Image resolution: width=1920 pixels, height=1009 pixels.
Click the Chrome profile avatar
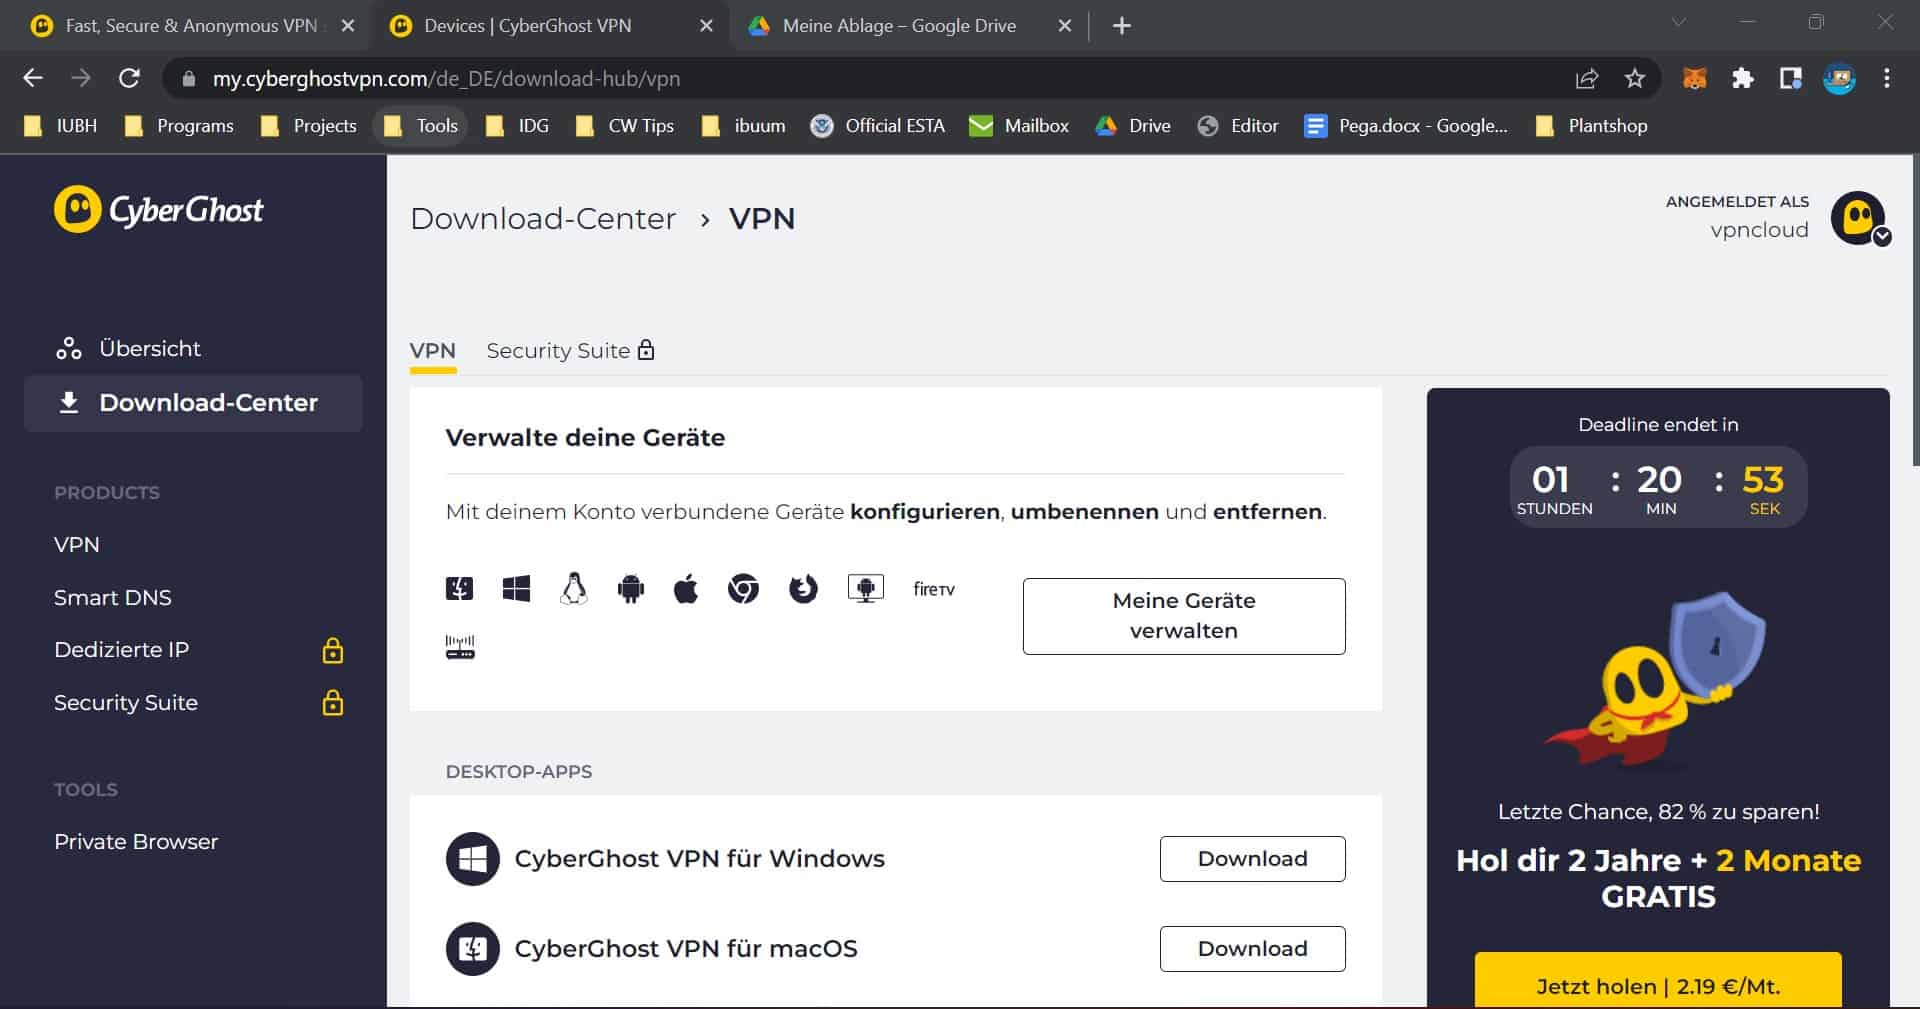coord(1839,78)
